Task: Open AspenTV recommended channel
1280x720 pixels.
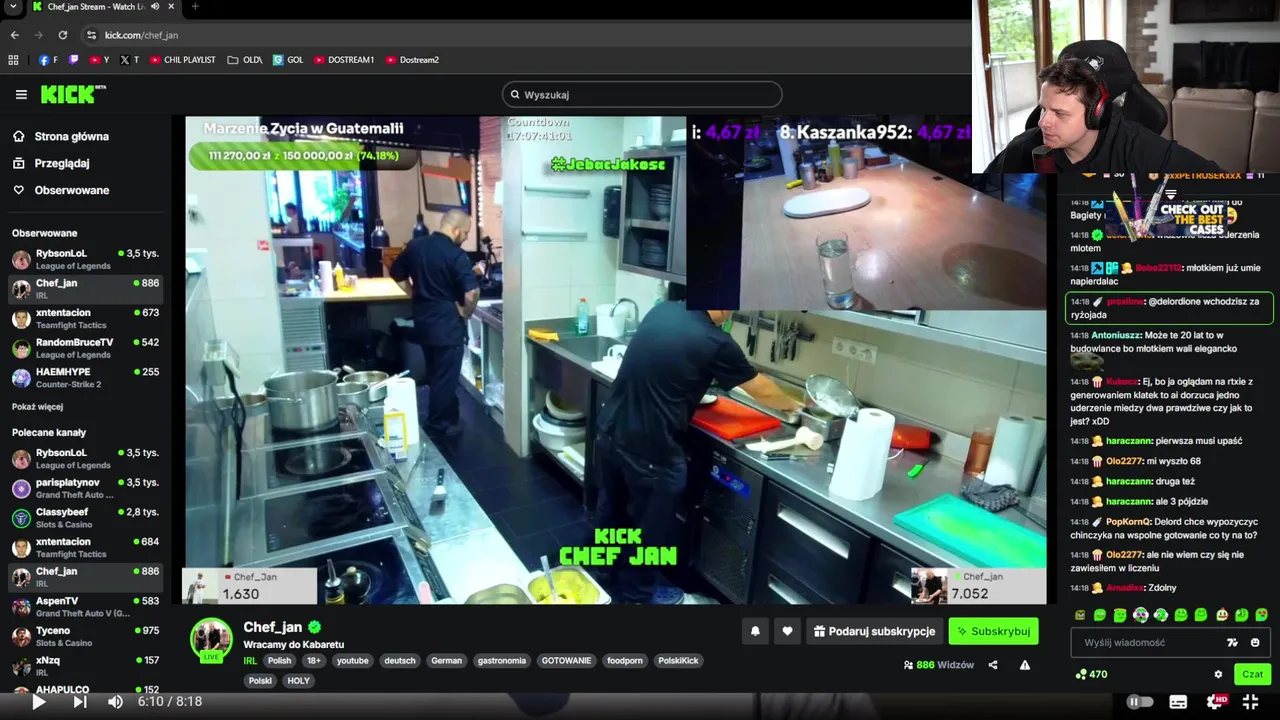Action: click(x=85, y=607)
